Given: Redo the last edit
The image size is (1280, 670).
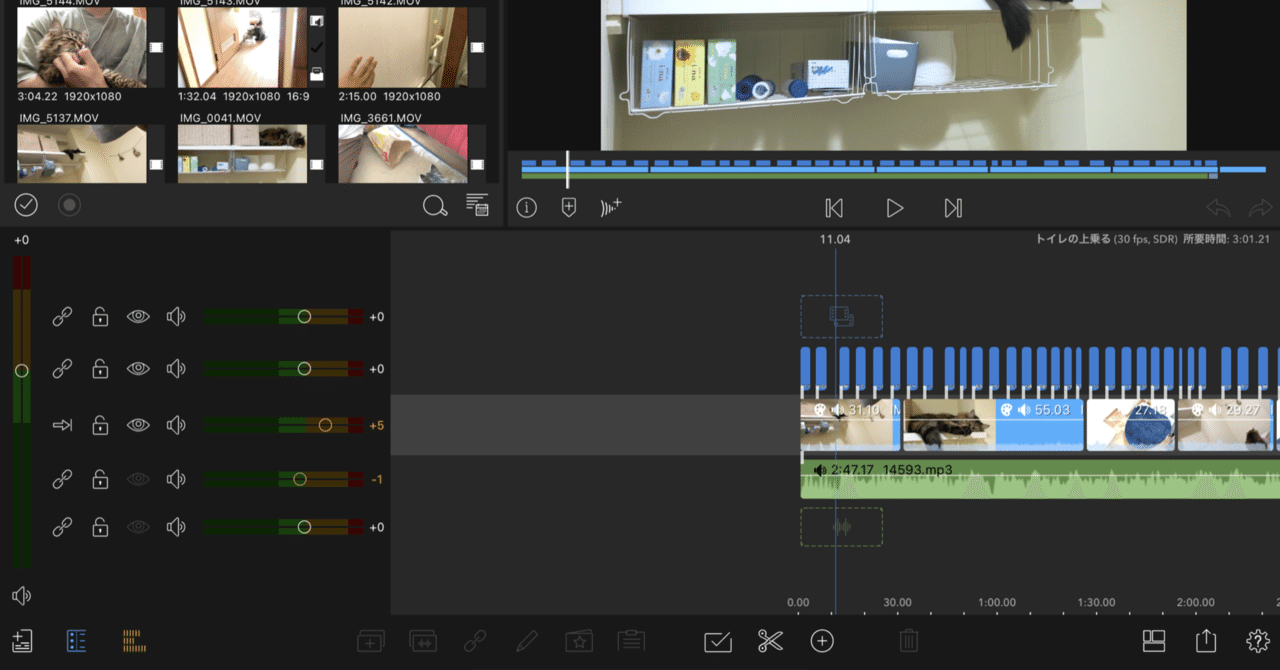Looking at the screenshot, I should tap(1260, 208).
